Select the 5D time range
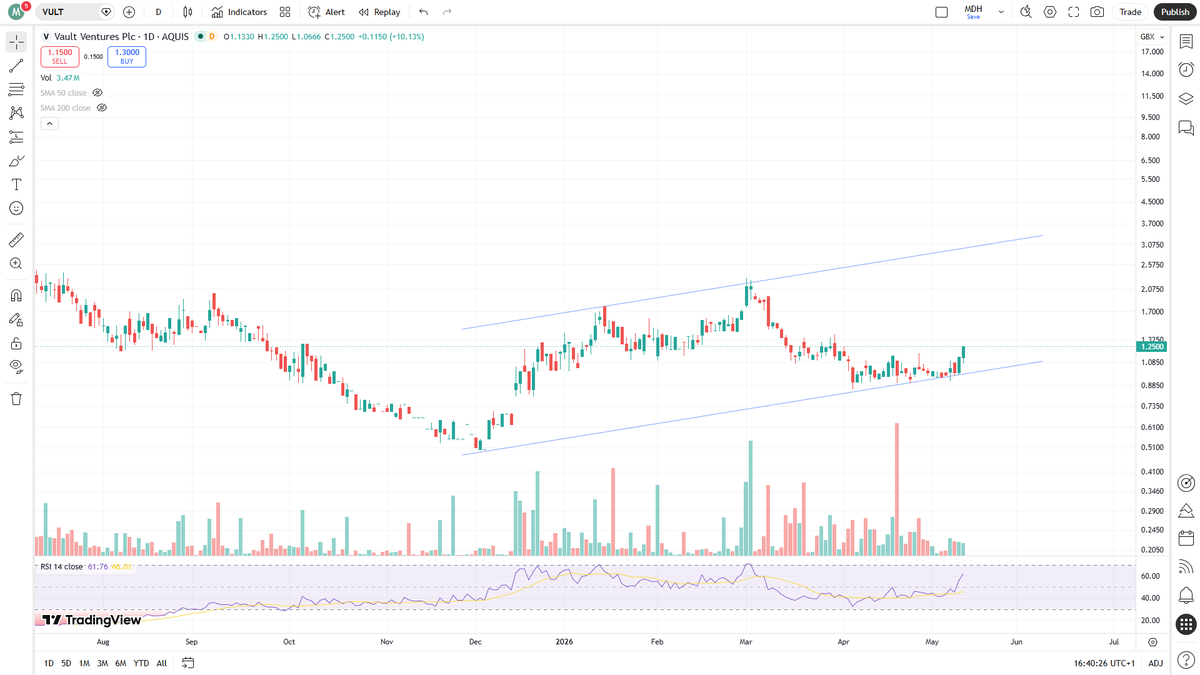 click(x=66, y=663)
